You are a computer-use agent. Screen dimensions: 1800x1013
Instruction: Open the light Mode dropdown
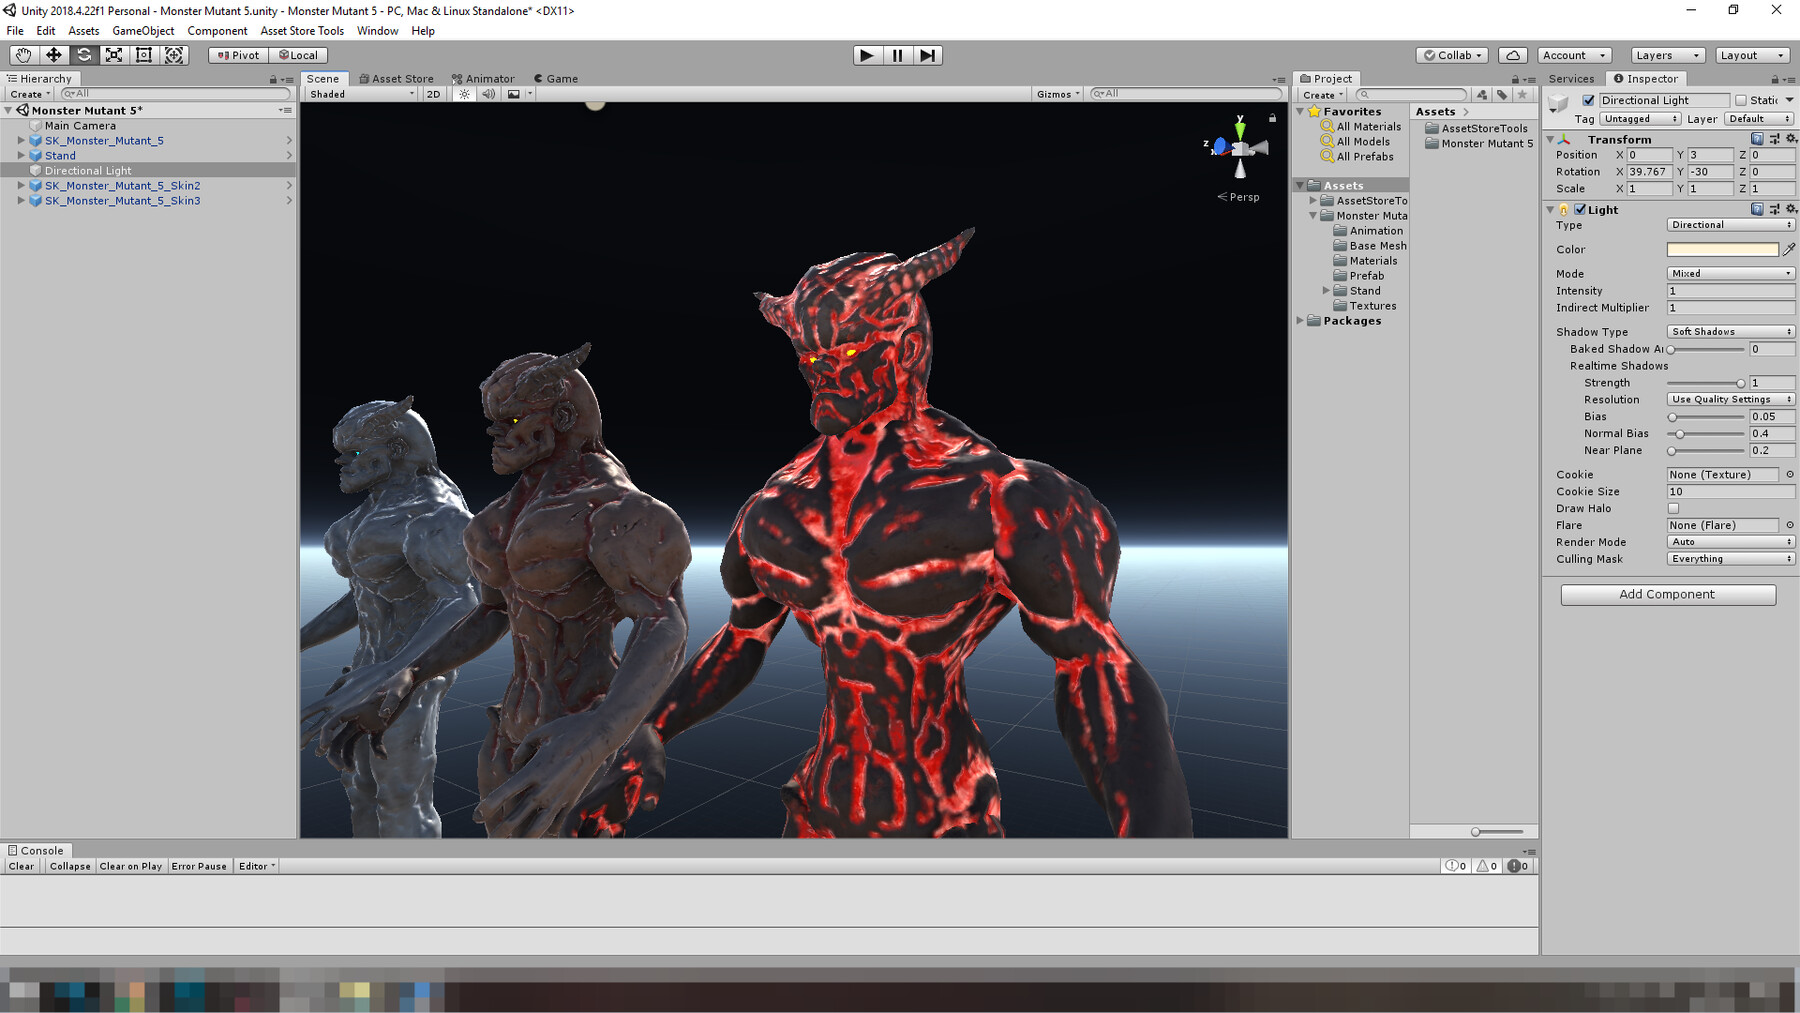(x=1730, y=273)
